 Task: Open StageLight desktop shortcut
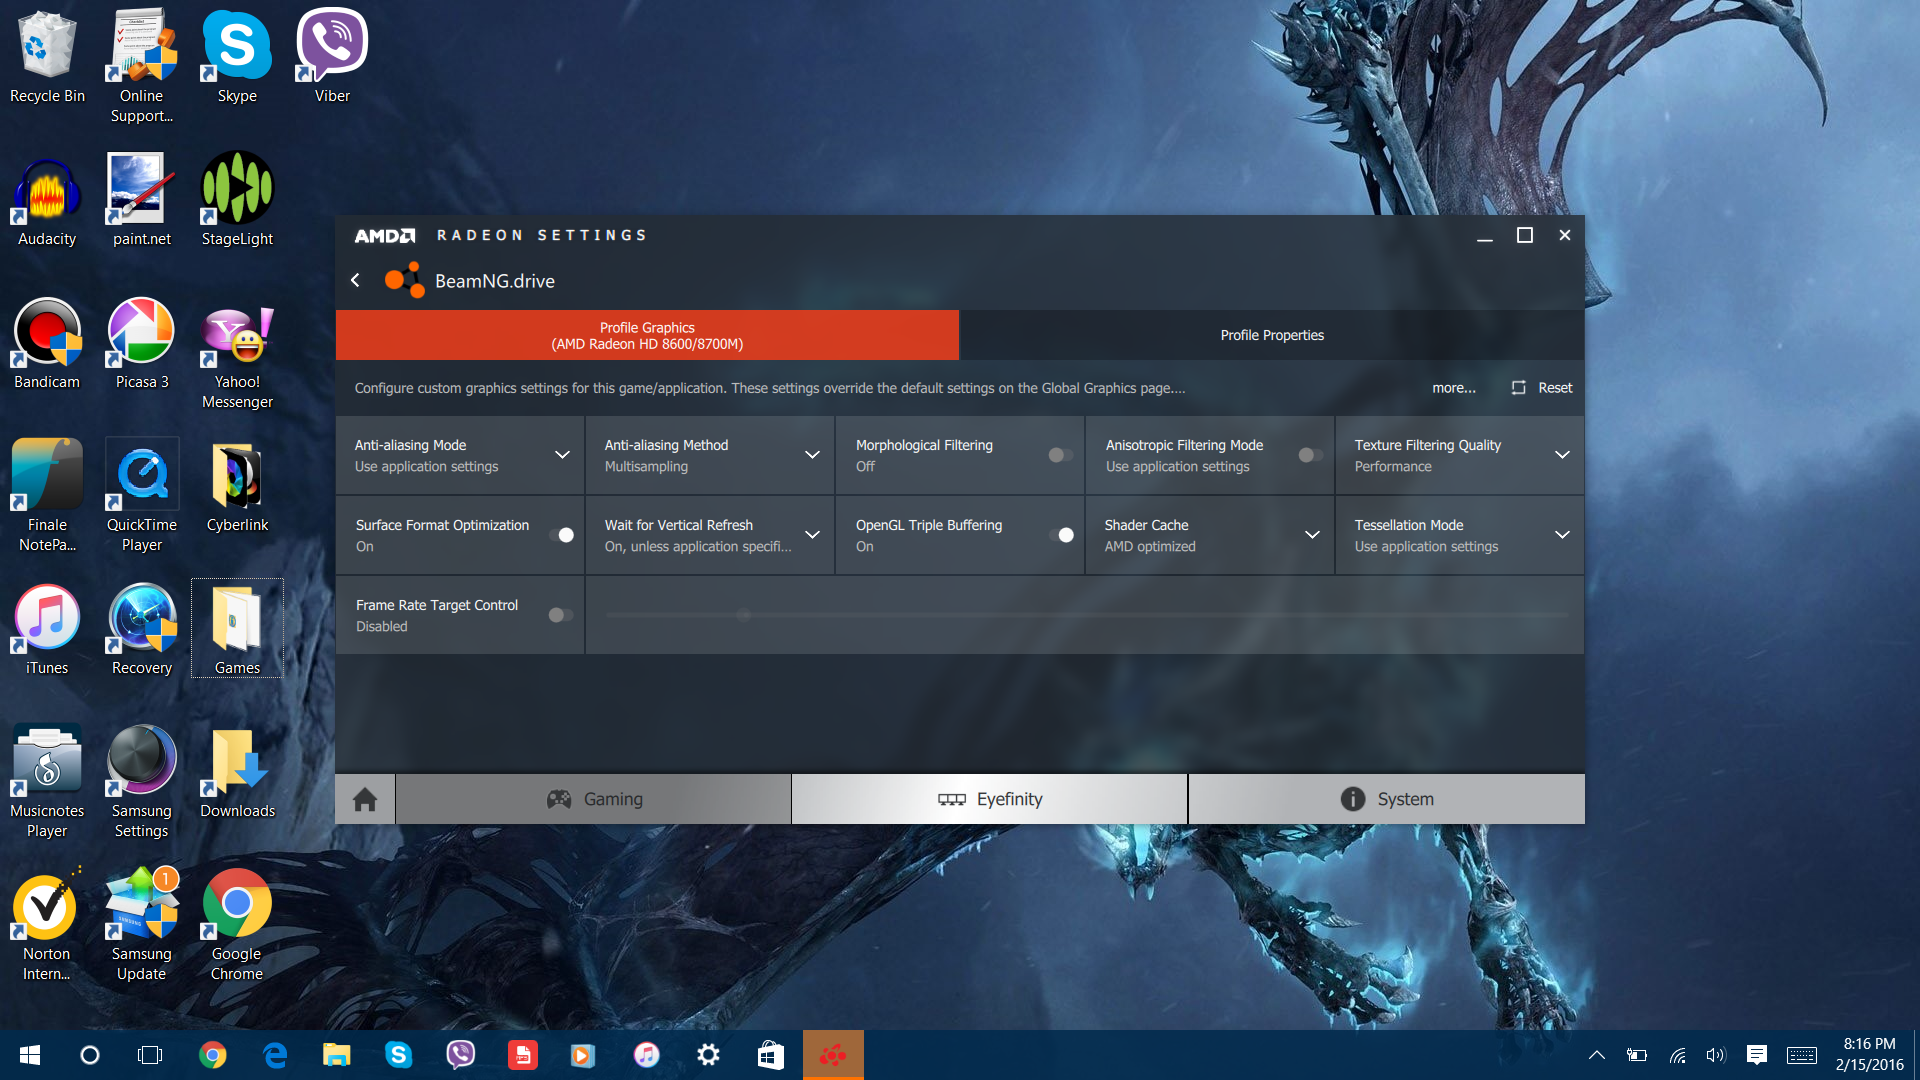pos(237,200)
